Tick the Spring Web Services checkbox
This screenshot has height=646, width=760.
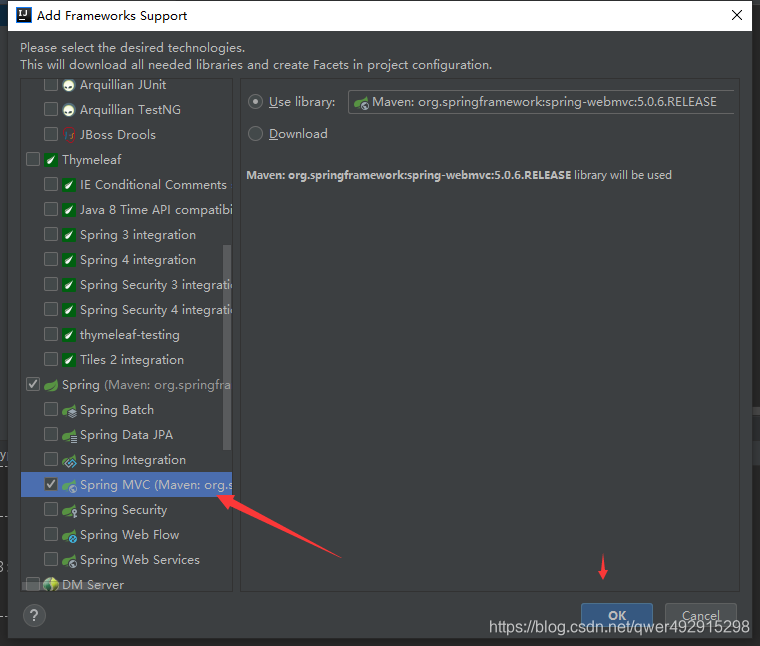(x=51, y=559)
